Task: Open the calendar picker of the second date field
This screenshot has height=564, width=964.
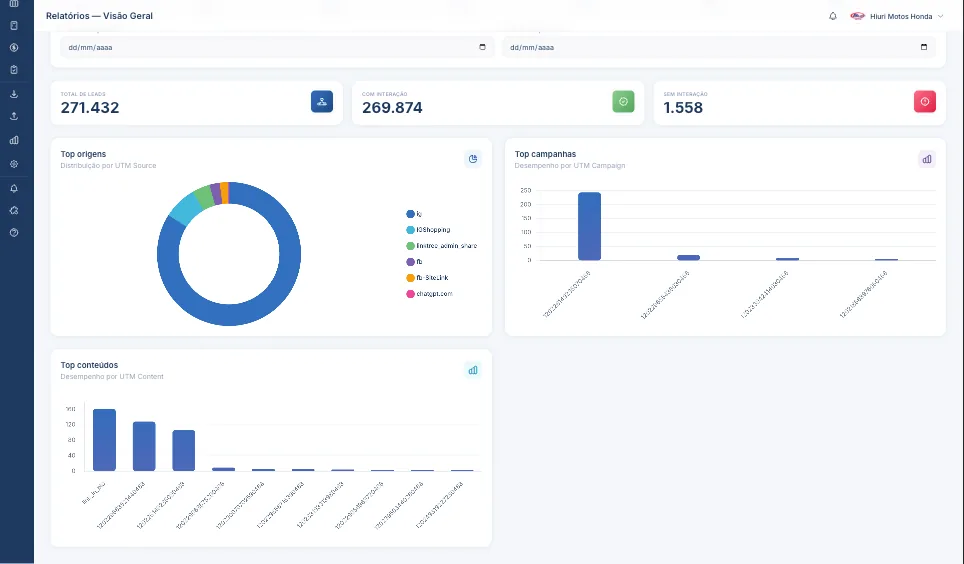Action: [923, 47]
